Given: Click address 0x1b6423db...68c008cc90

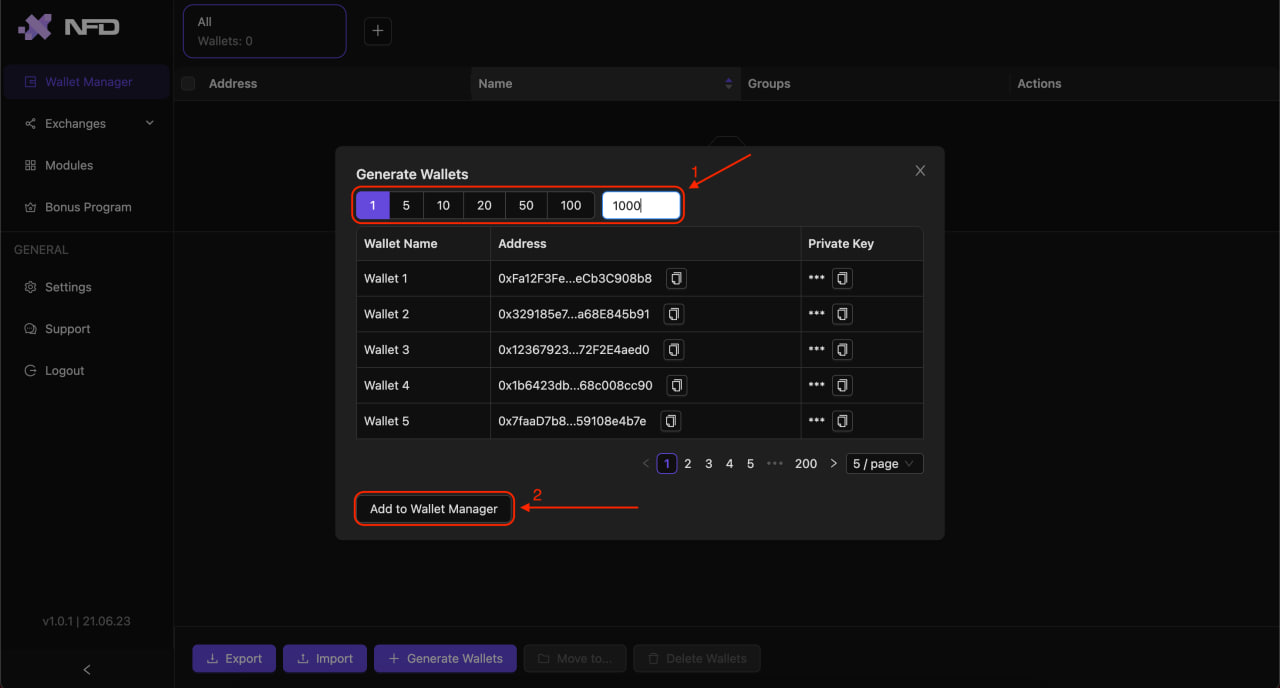Looking at the screenshot, I should [x=575, y=385].
